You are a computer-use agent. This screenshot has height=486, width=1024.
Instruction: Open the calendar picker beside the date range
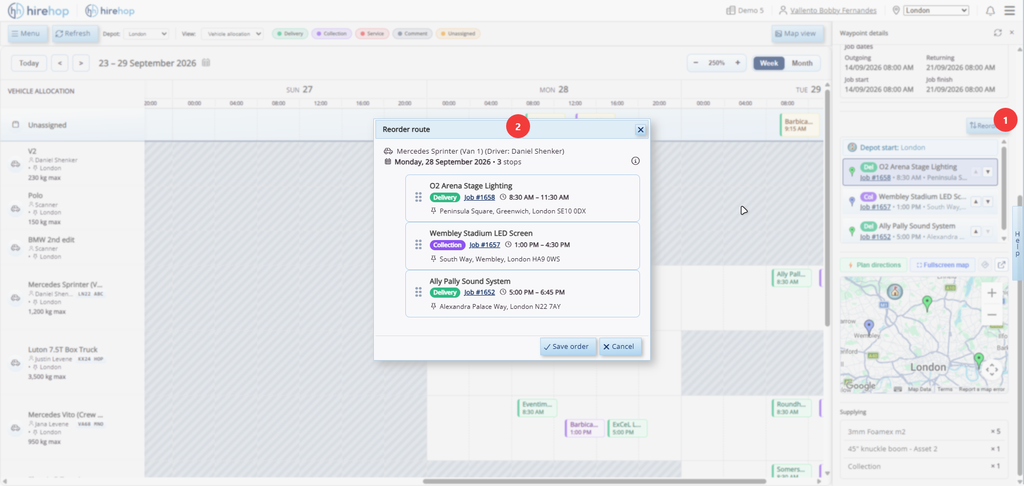pyautogui.click(x=206, y=63)
